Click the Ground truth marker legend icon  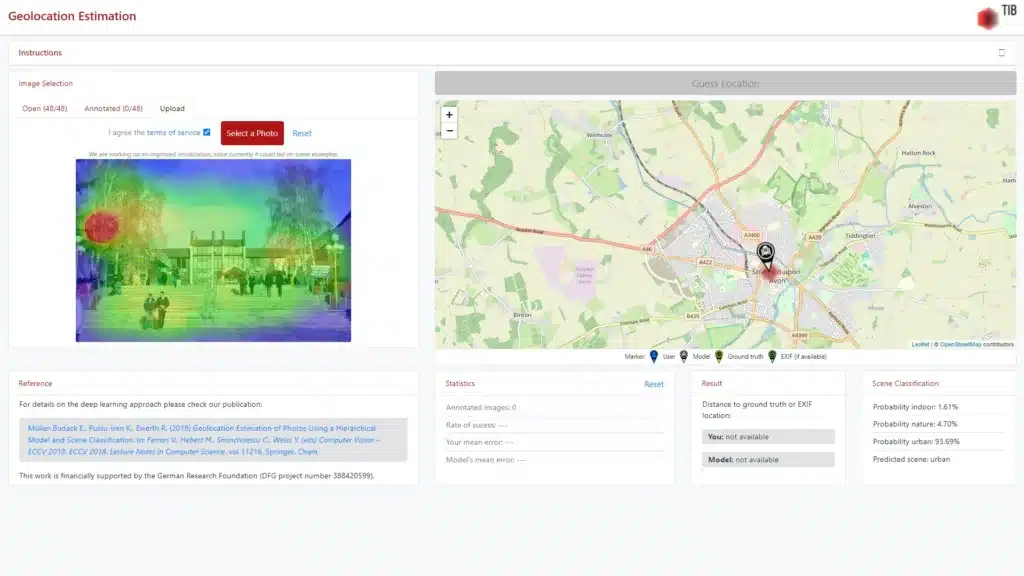pyautogui.click(x=719, y=357)
